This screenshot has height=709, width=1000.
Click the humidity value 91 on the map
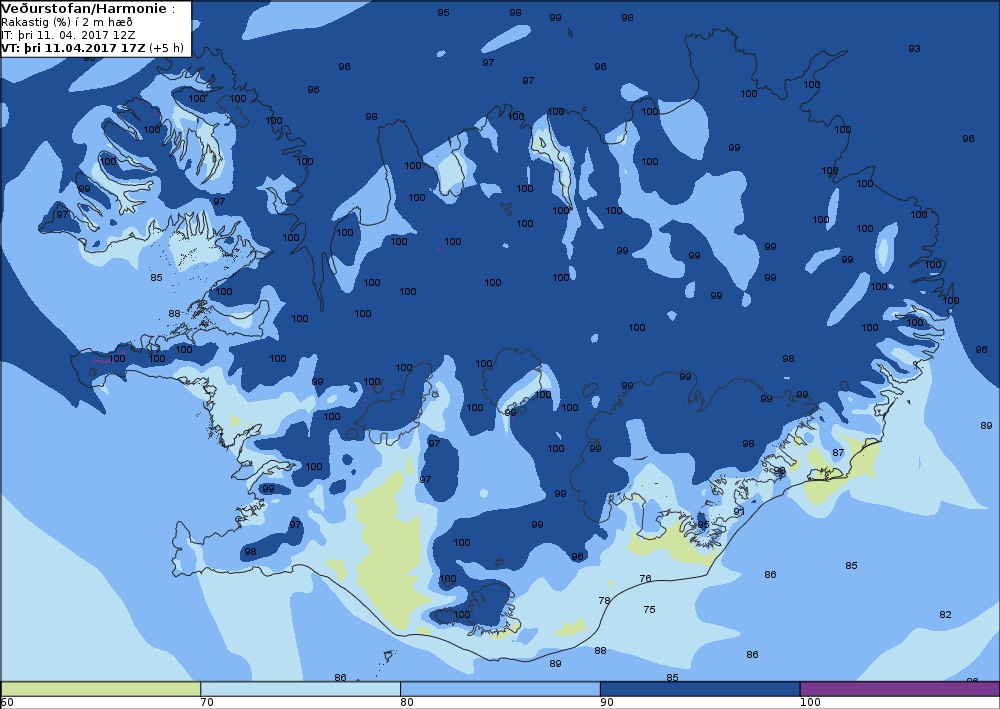[739, 512]
